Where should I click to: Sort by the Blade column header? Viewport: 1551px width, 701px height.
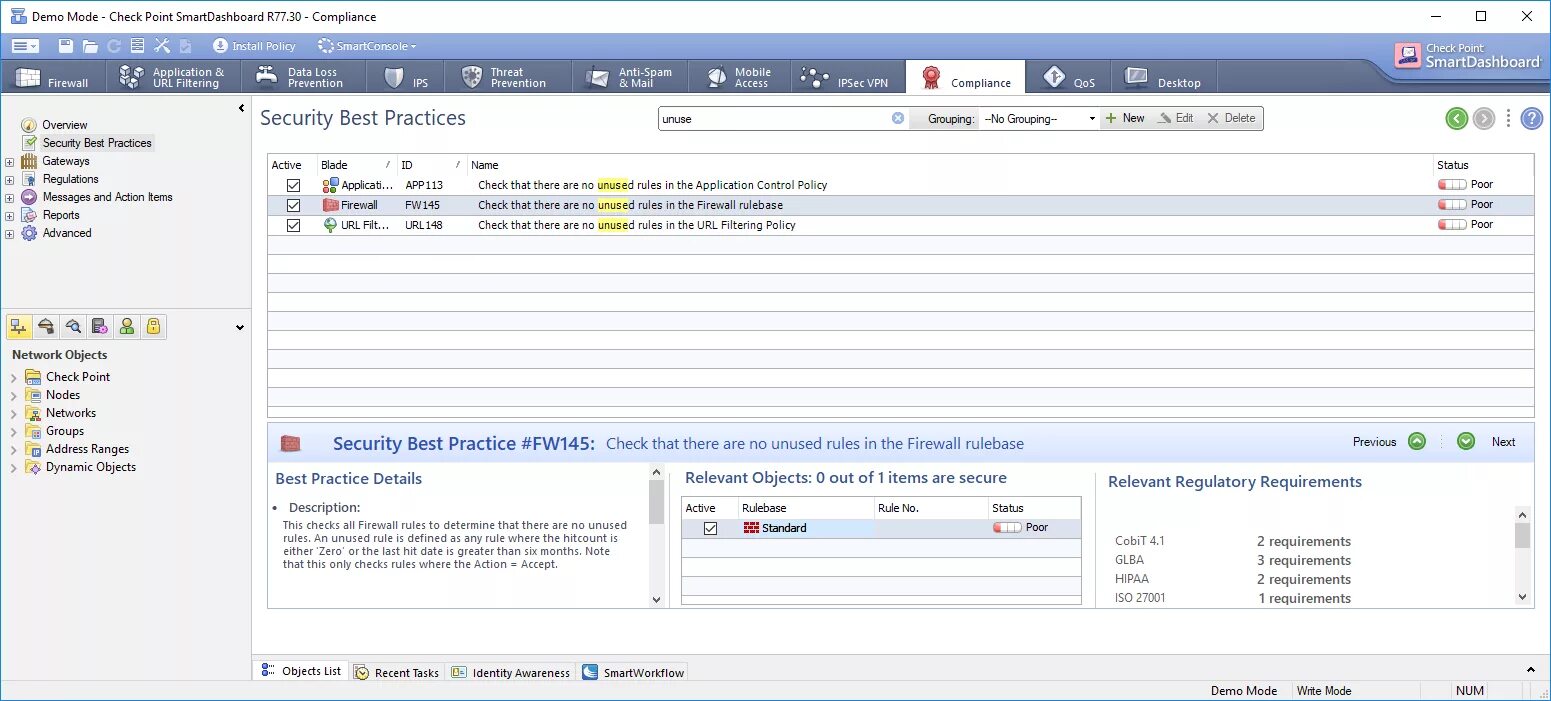coord(356,165)
